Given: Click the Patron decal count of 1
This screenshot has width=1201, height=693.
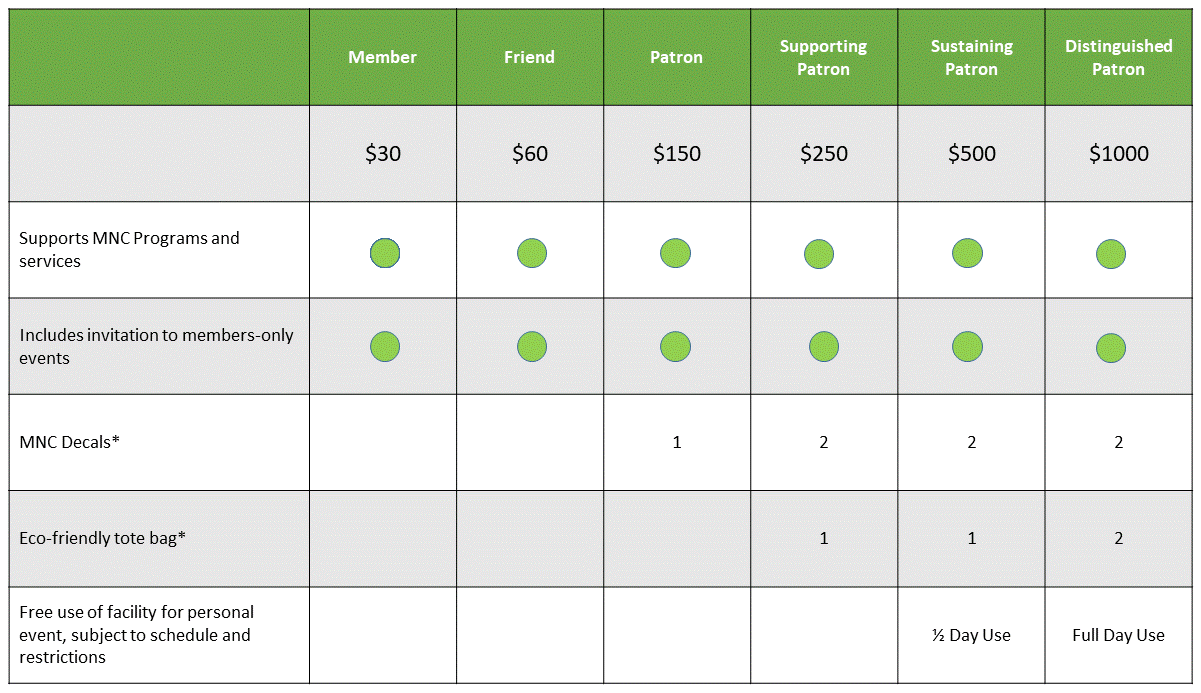Looking at the screenshot, I should 677,442.
